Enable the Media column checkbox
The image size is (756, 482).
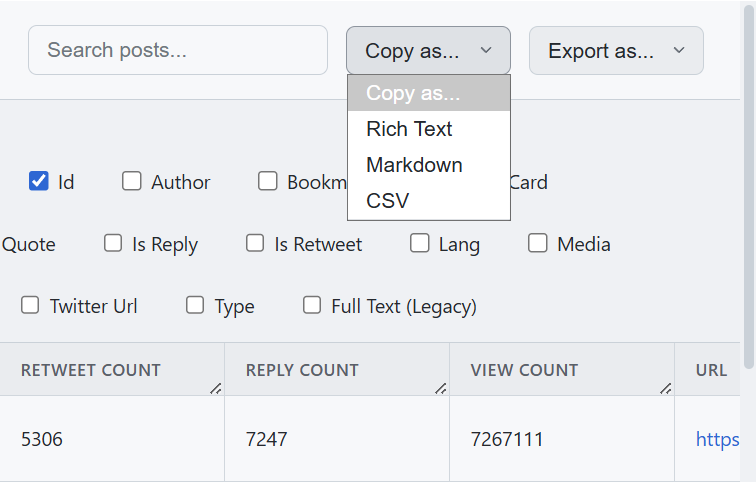click(538, 244)
